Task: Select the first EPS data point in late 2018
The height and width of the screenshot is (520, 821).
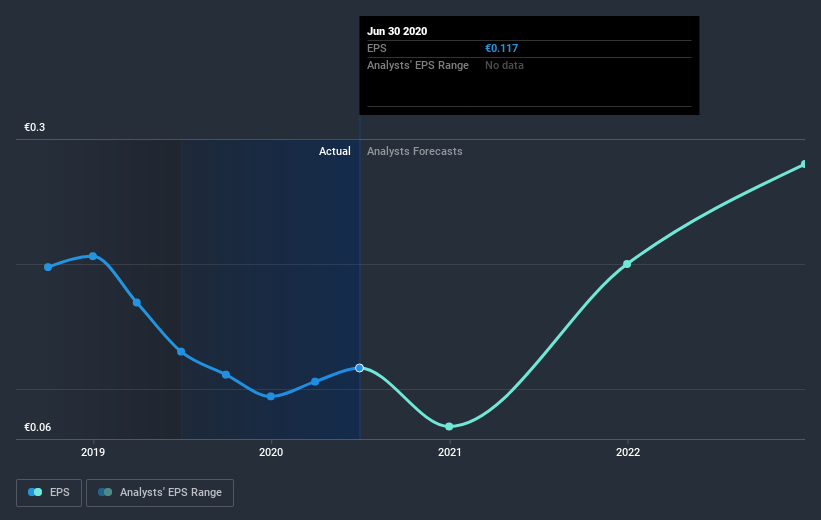Action: click(48, 267)
